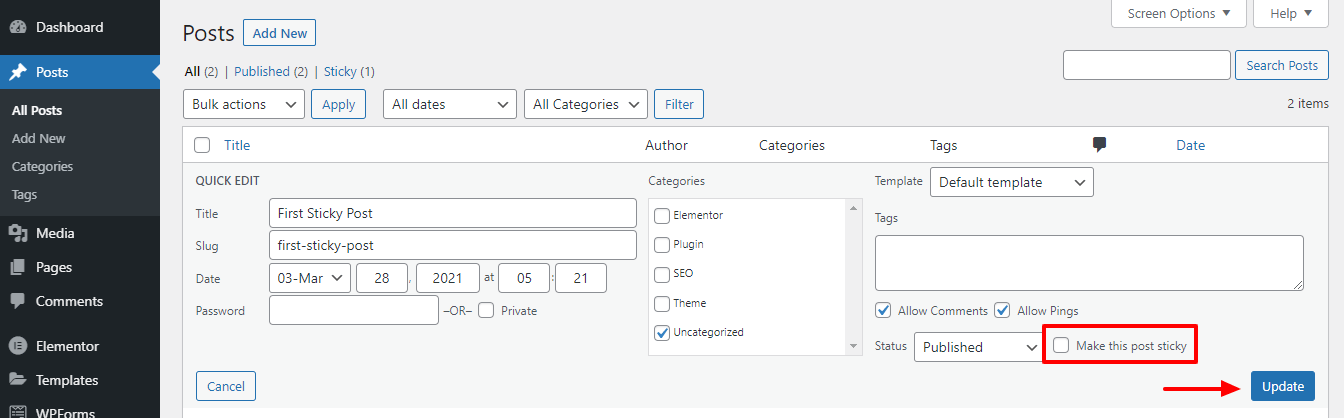The height and width of the screenshot is (418, 1344).
Task: Click the search posts input field
Action: pos(1147,65)
